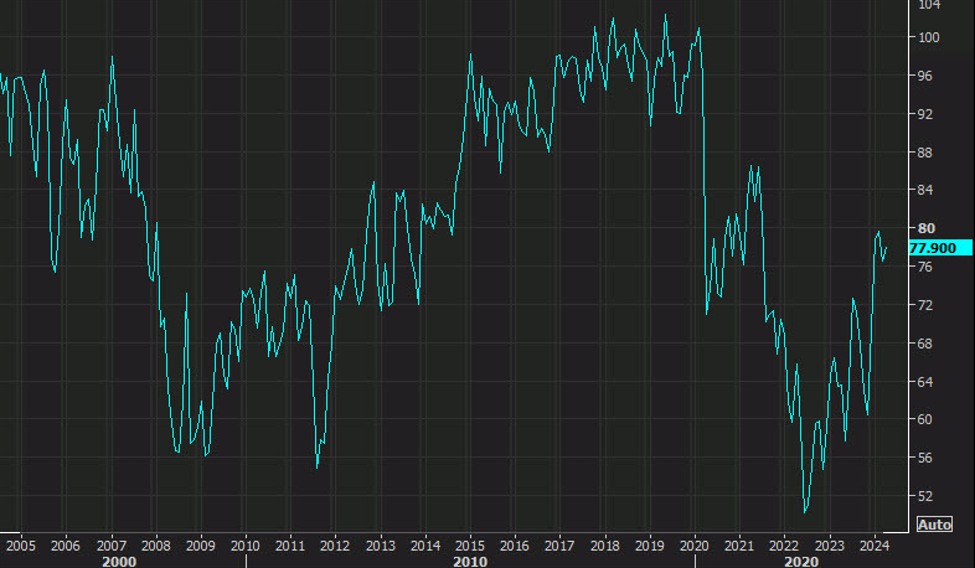Click the 84 value on price axis
The height and width of the screenshot is (568, 975).
tap(925, 190)
